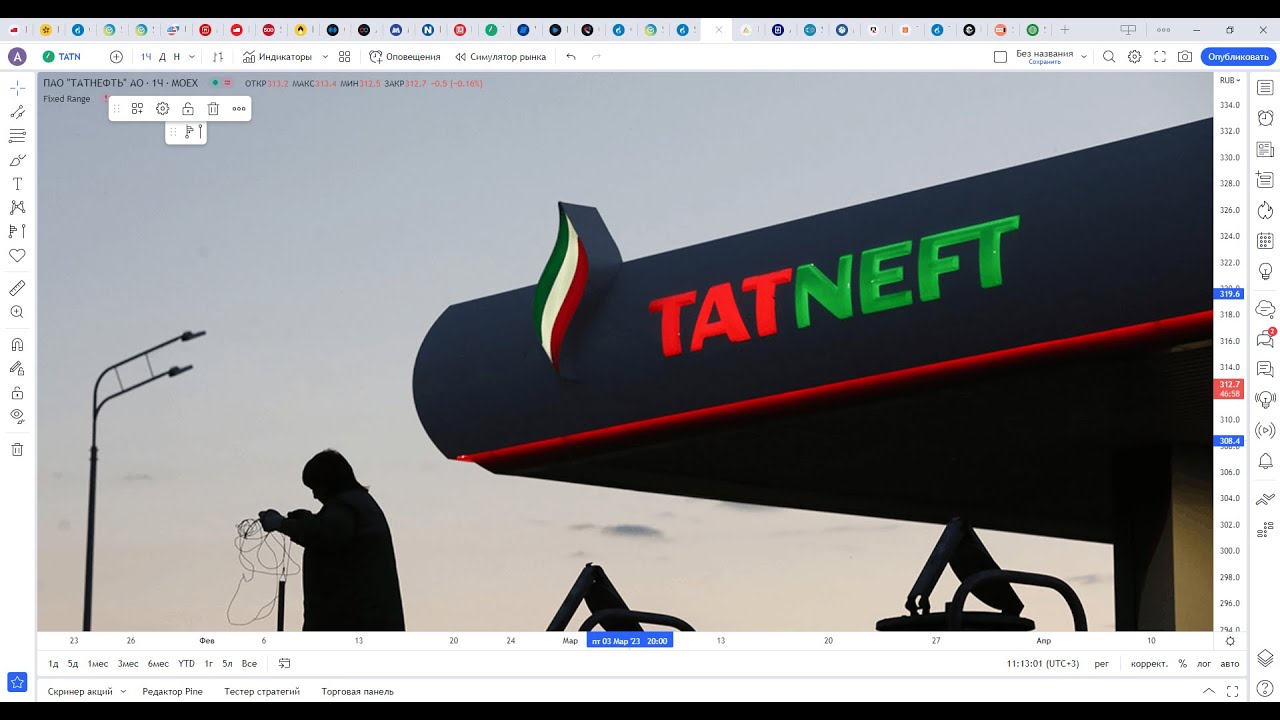The image size is (1280, 720).
Task: Set the date range to YTD
Action: click(x=187, y=664)
